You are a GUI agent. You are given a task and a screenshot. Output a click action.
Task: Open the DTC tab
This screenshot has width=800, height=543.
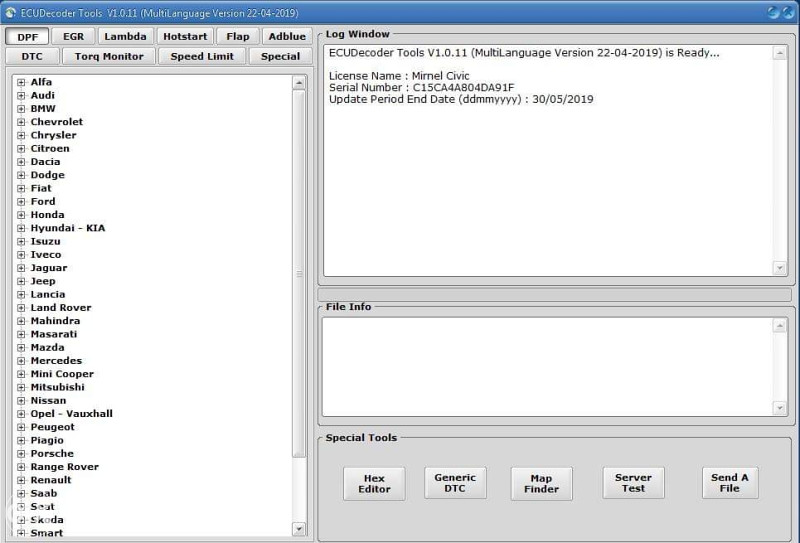[x=32, y=56]
